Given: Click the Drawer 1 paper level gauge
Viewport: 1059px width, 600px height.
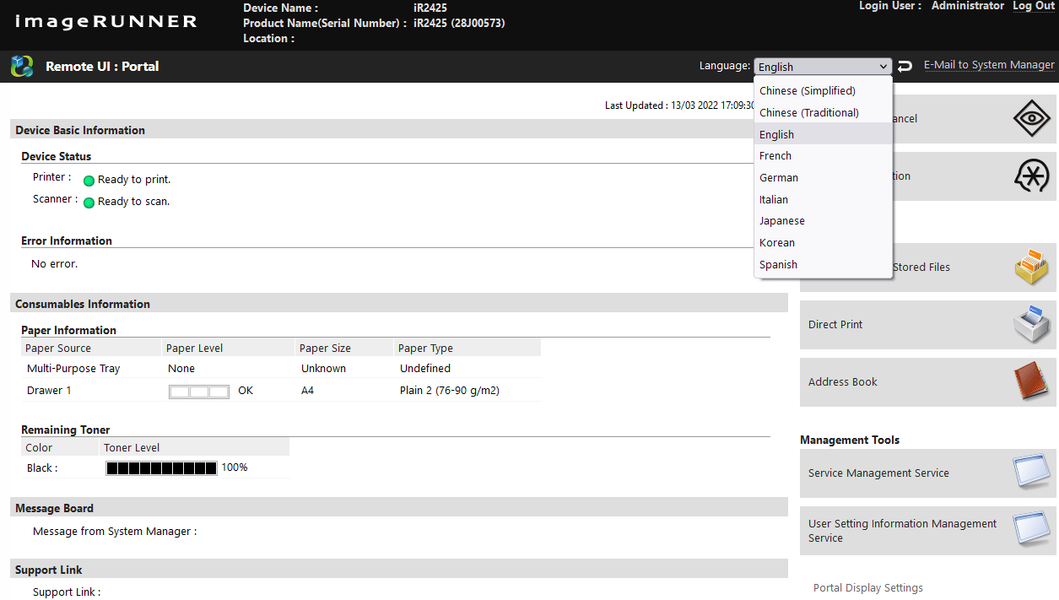Looking at the screenshot, I should [199, 391].
